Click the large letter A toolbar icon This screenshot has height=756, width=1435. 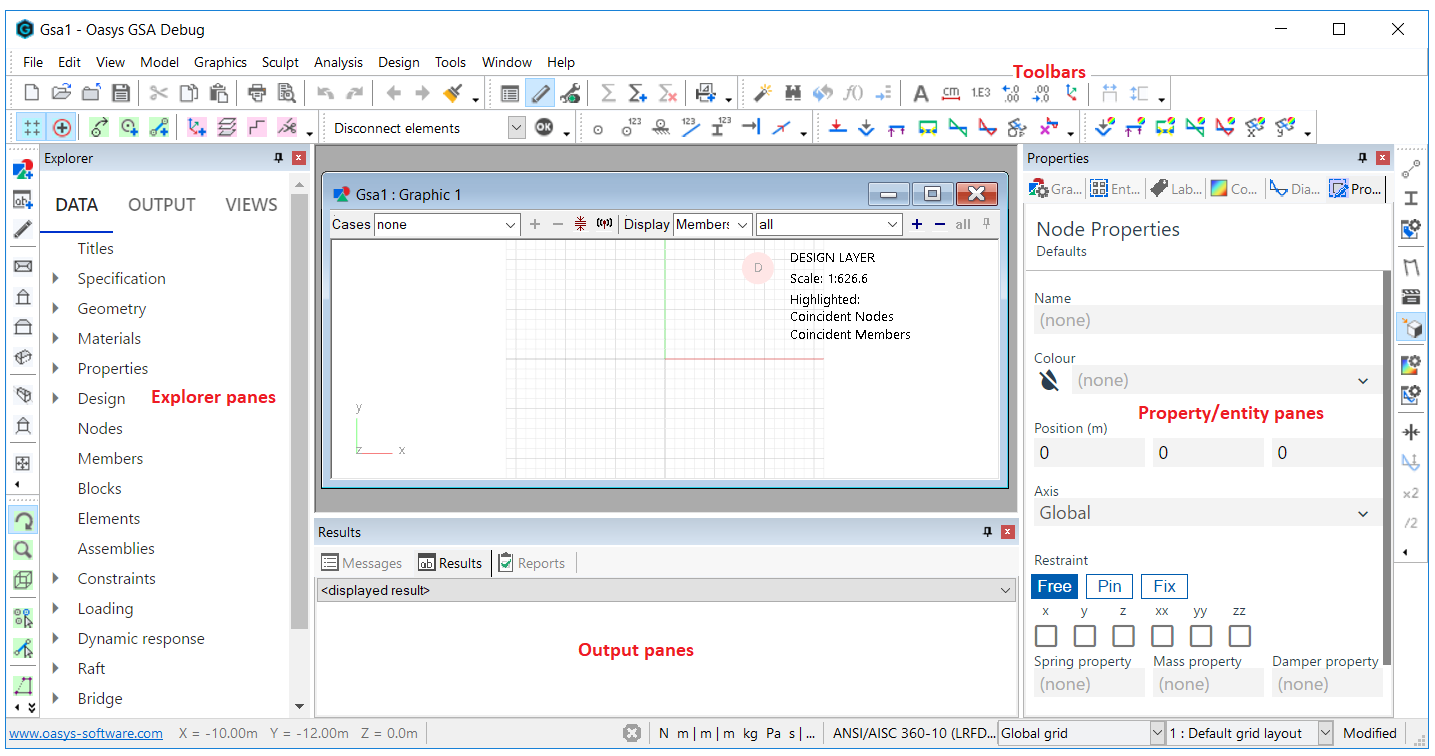coord(921,93)
